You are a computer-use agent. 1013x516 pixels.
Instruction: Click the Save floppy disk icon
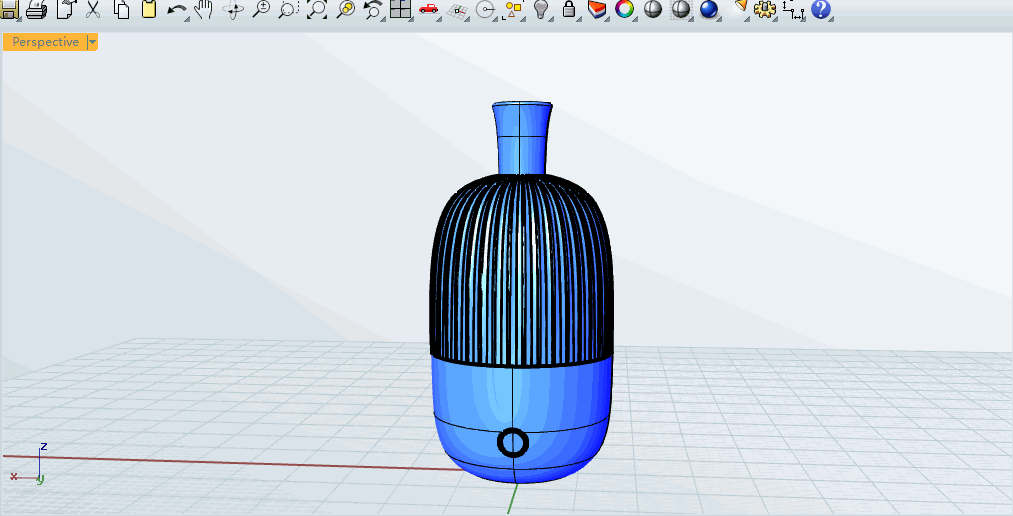[x=9, y=8]
